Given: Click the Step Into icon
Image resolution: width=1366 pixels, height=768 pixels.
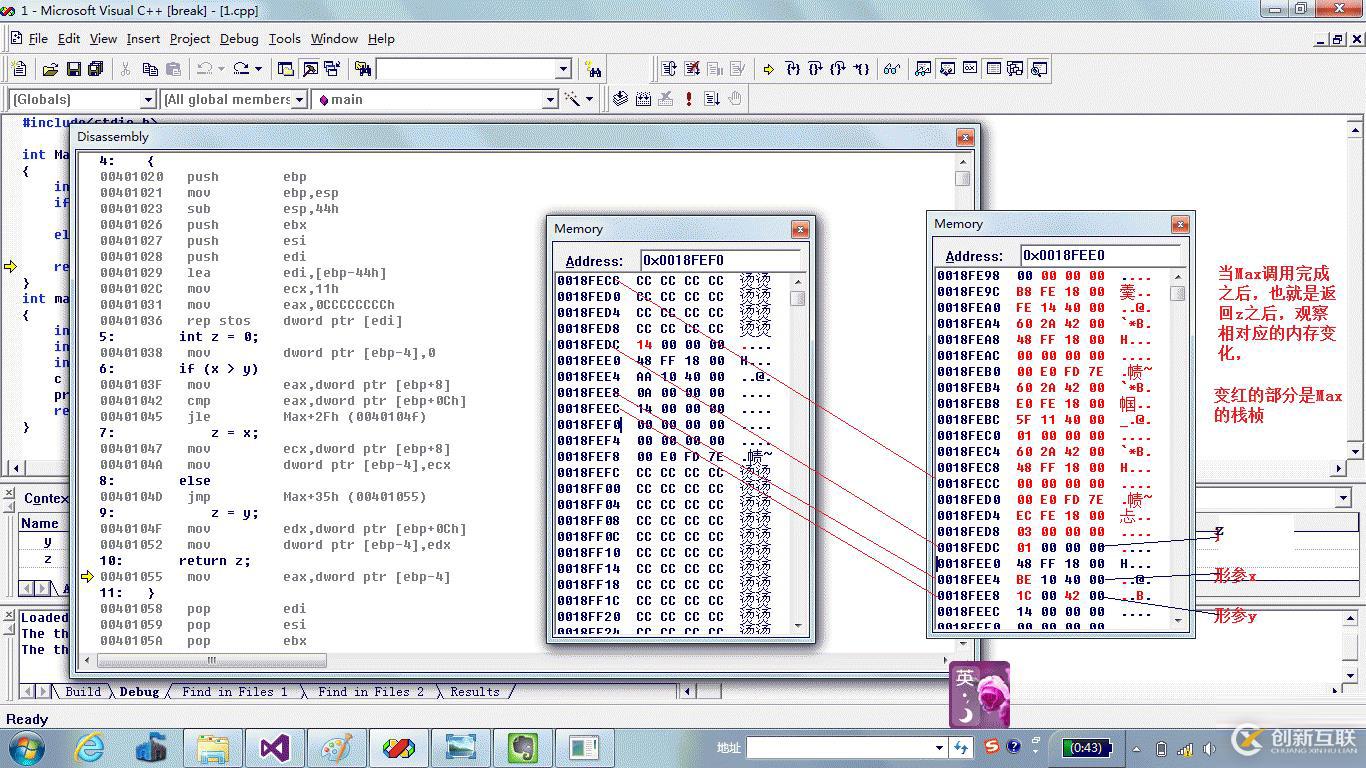Looking at the screenshot, I should tap(793, 69).
